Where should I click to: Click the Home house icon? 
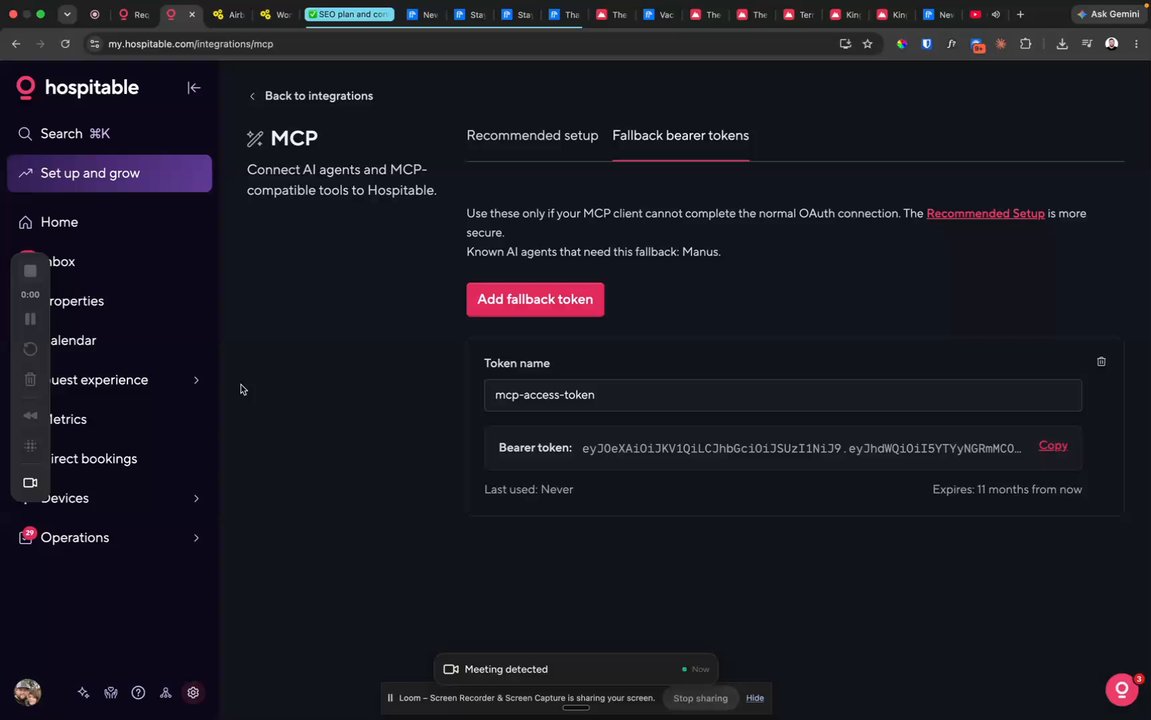pyautogui.click(x=25, y=222)
